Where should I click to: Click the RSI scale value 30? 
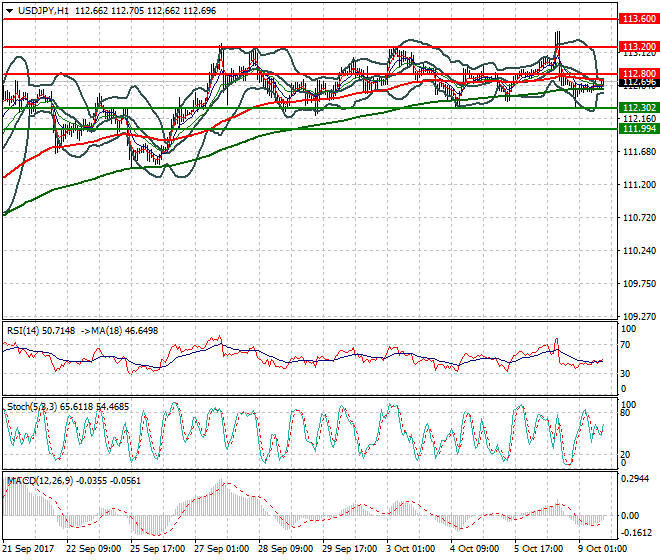pos(625,373)
